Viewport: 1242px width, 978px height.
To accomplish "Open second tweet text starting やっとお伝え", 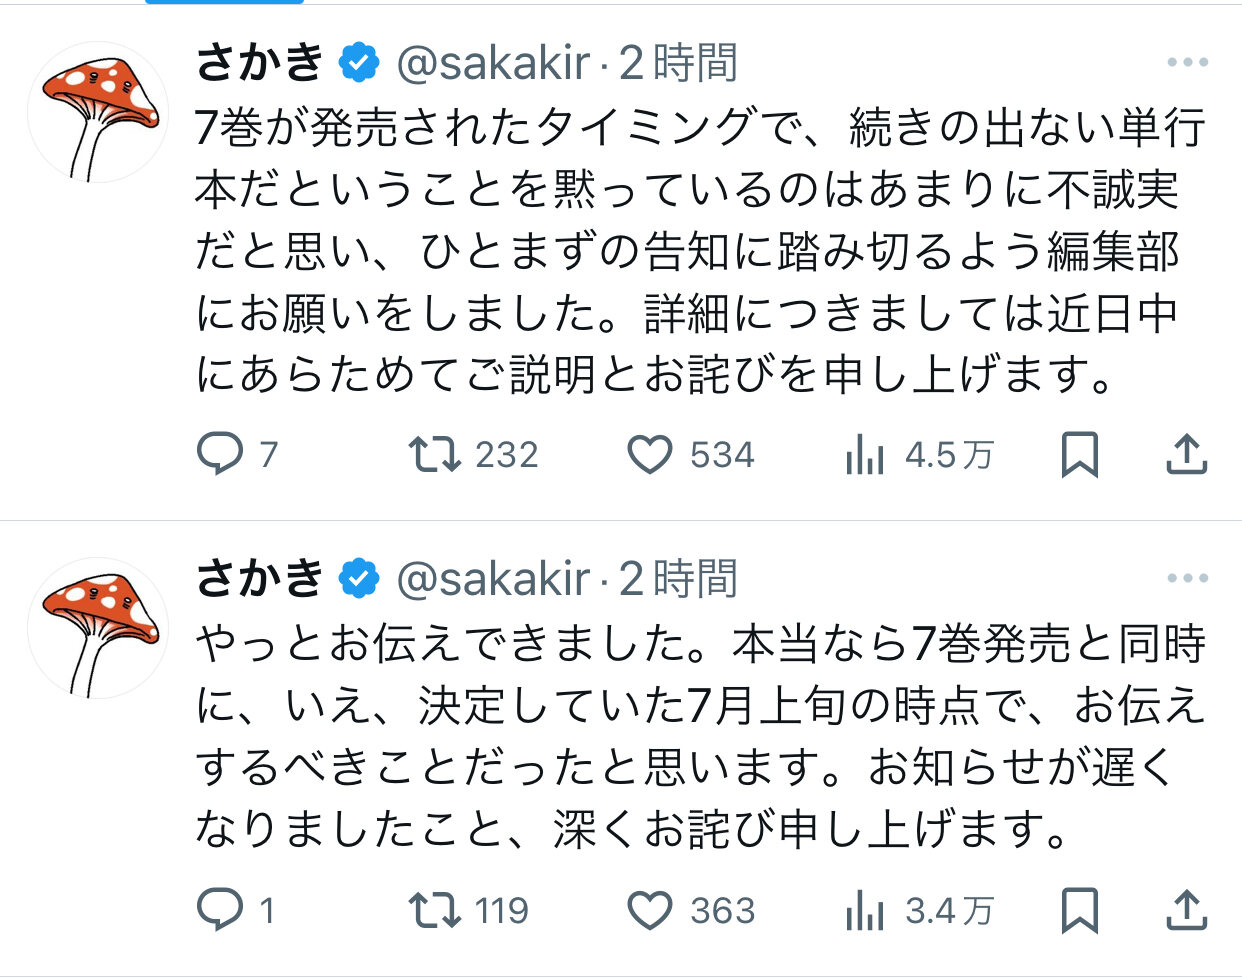I will [x=700, y=736].
